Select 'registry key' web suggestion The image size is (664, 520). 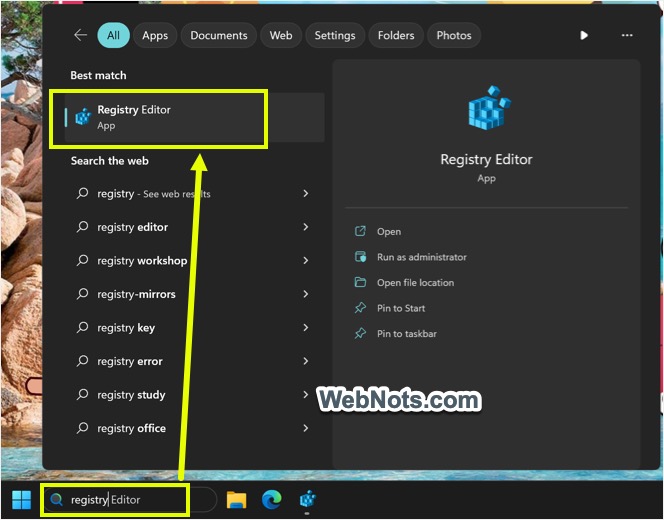(x=194, y=327)
